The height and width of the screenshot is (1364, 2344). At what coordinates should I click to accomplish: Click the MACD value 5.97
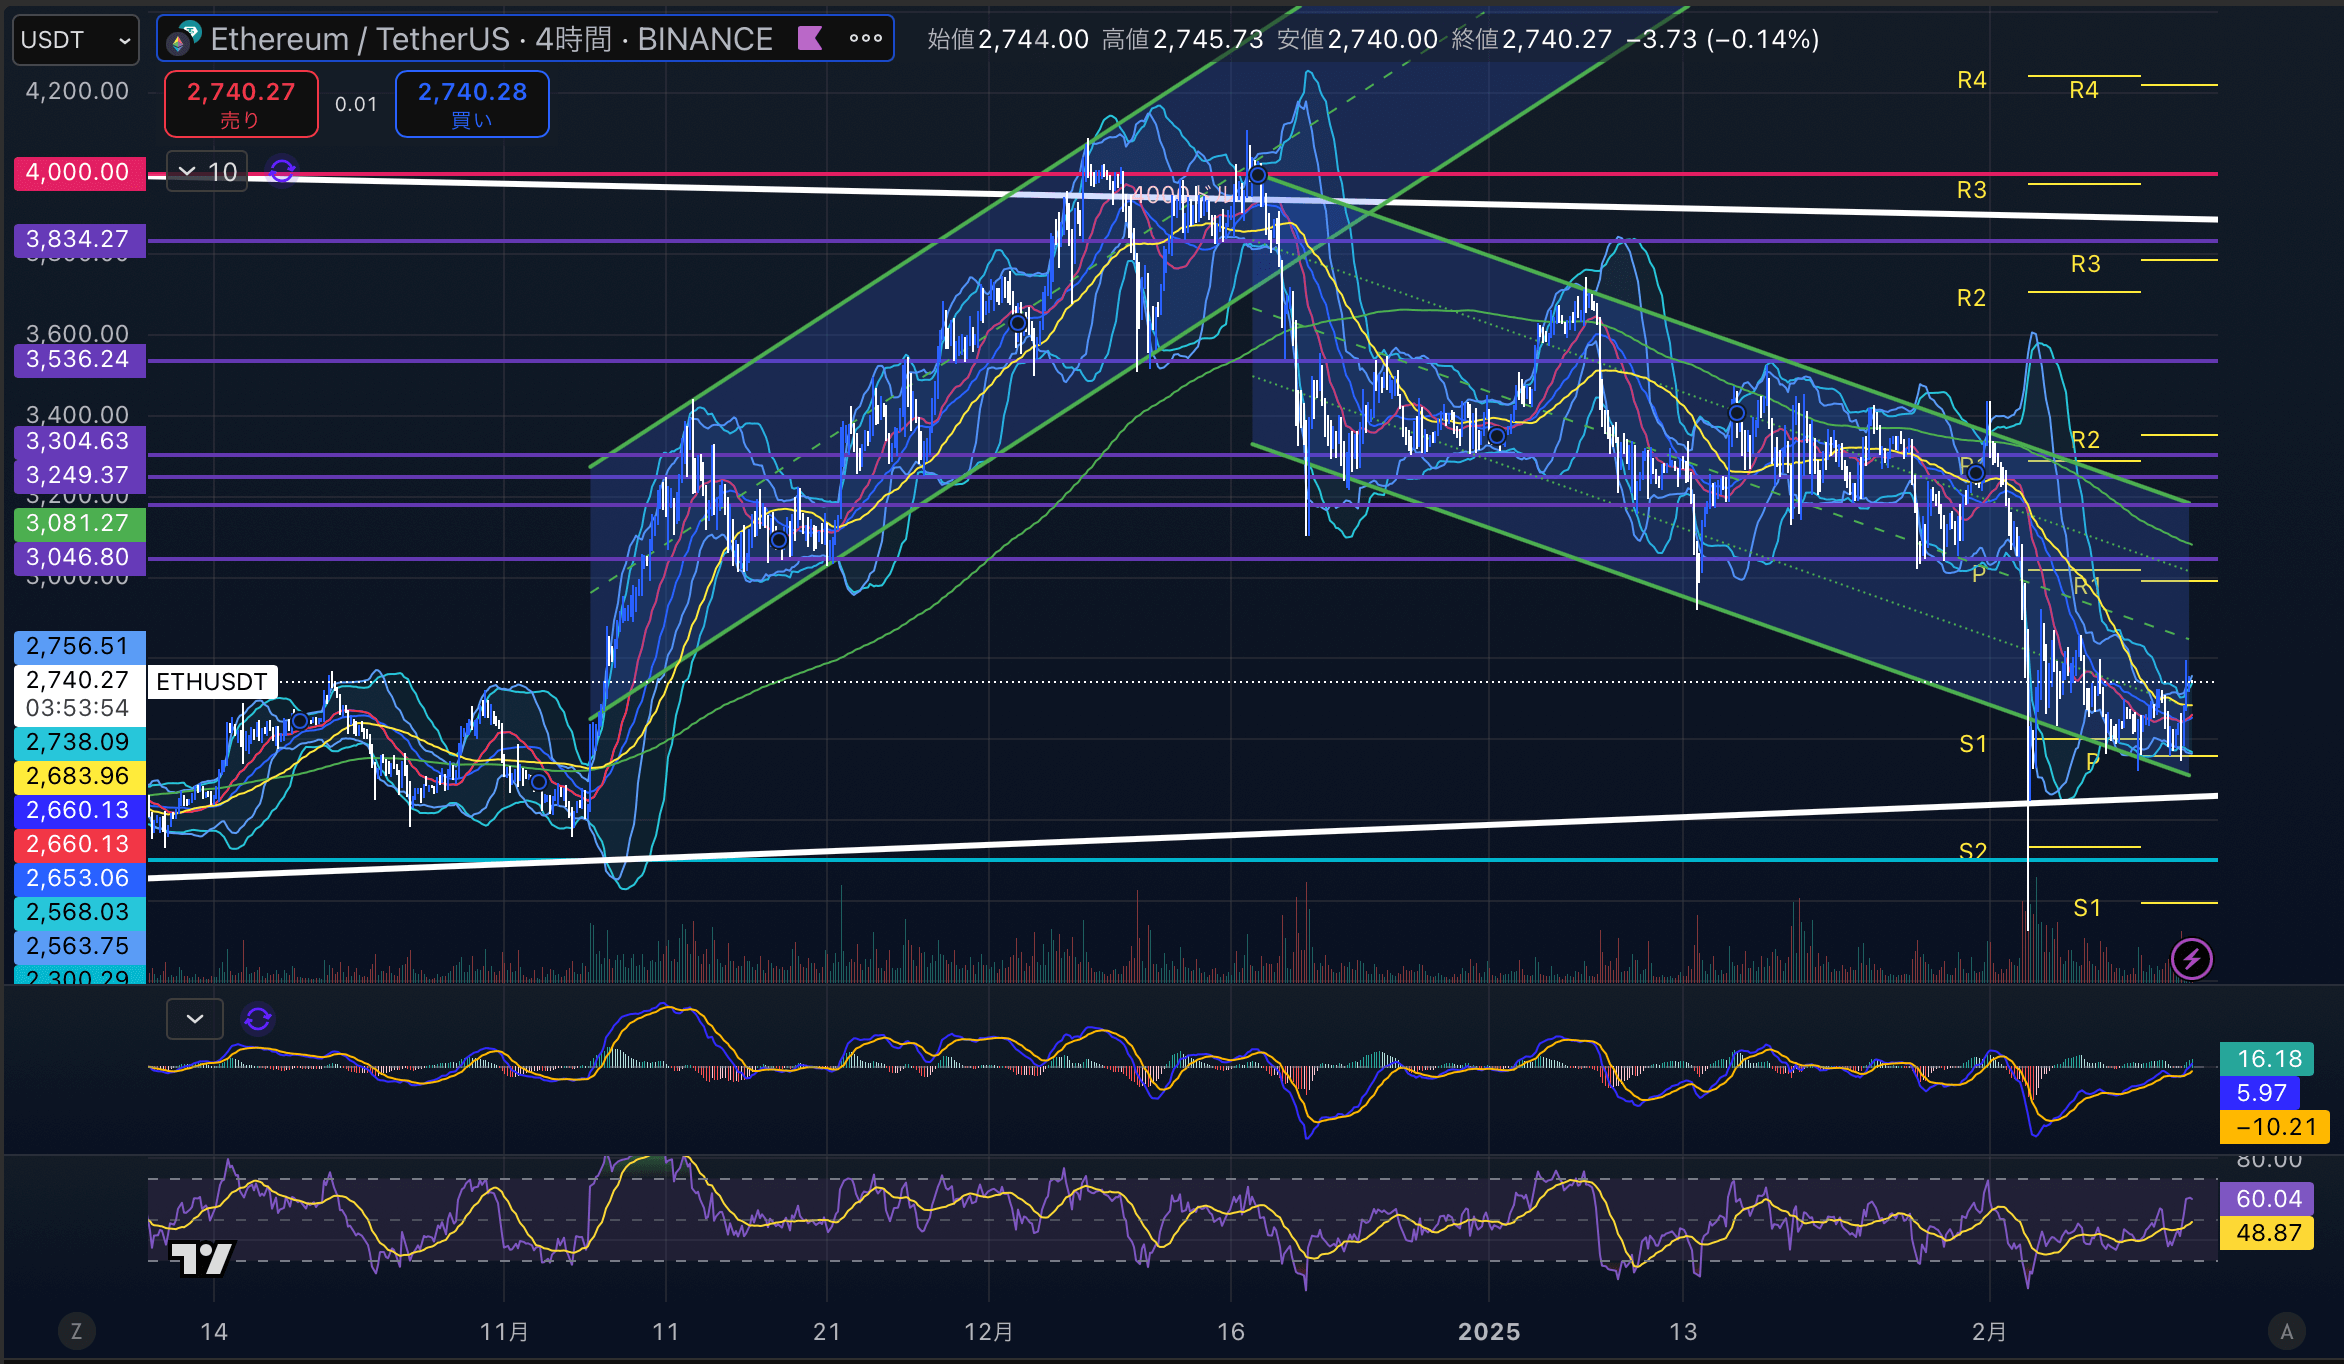(x=2260, y=1093)
